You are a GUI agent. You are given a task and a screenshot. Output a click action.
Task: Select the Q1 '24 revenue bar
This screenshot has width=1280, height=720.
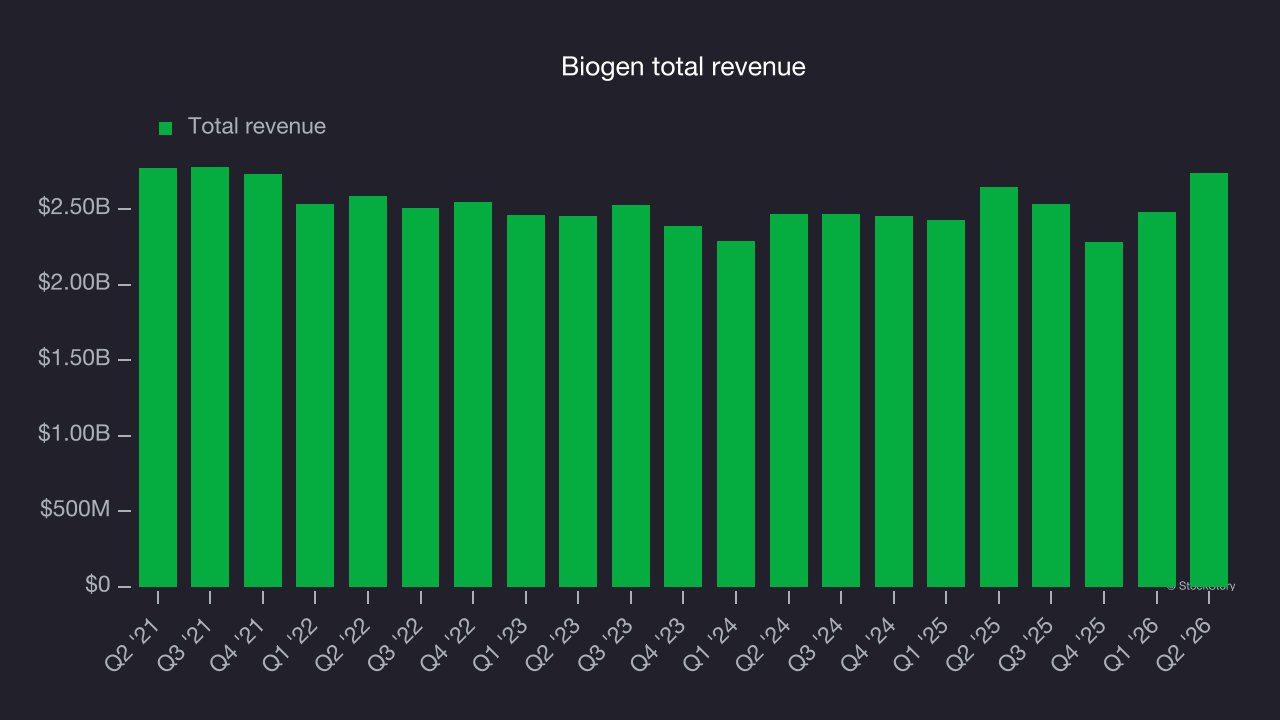pos(736,414)
